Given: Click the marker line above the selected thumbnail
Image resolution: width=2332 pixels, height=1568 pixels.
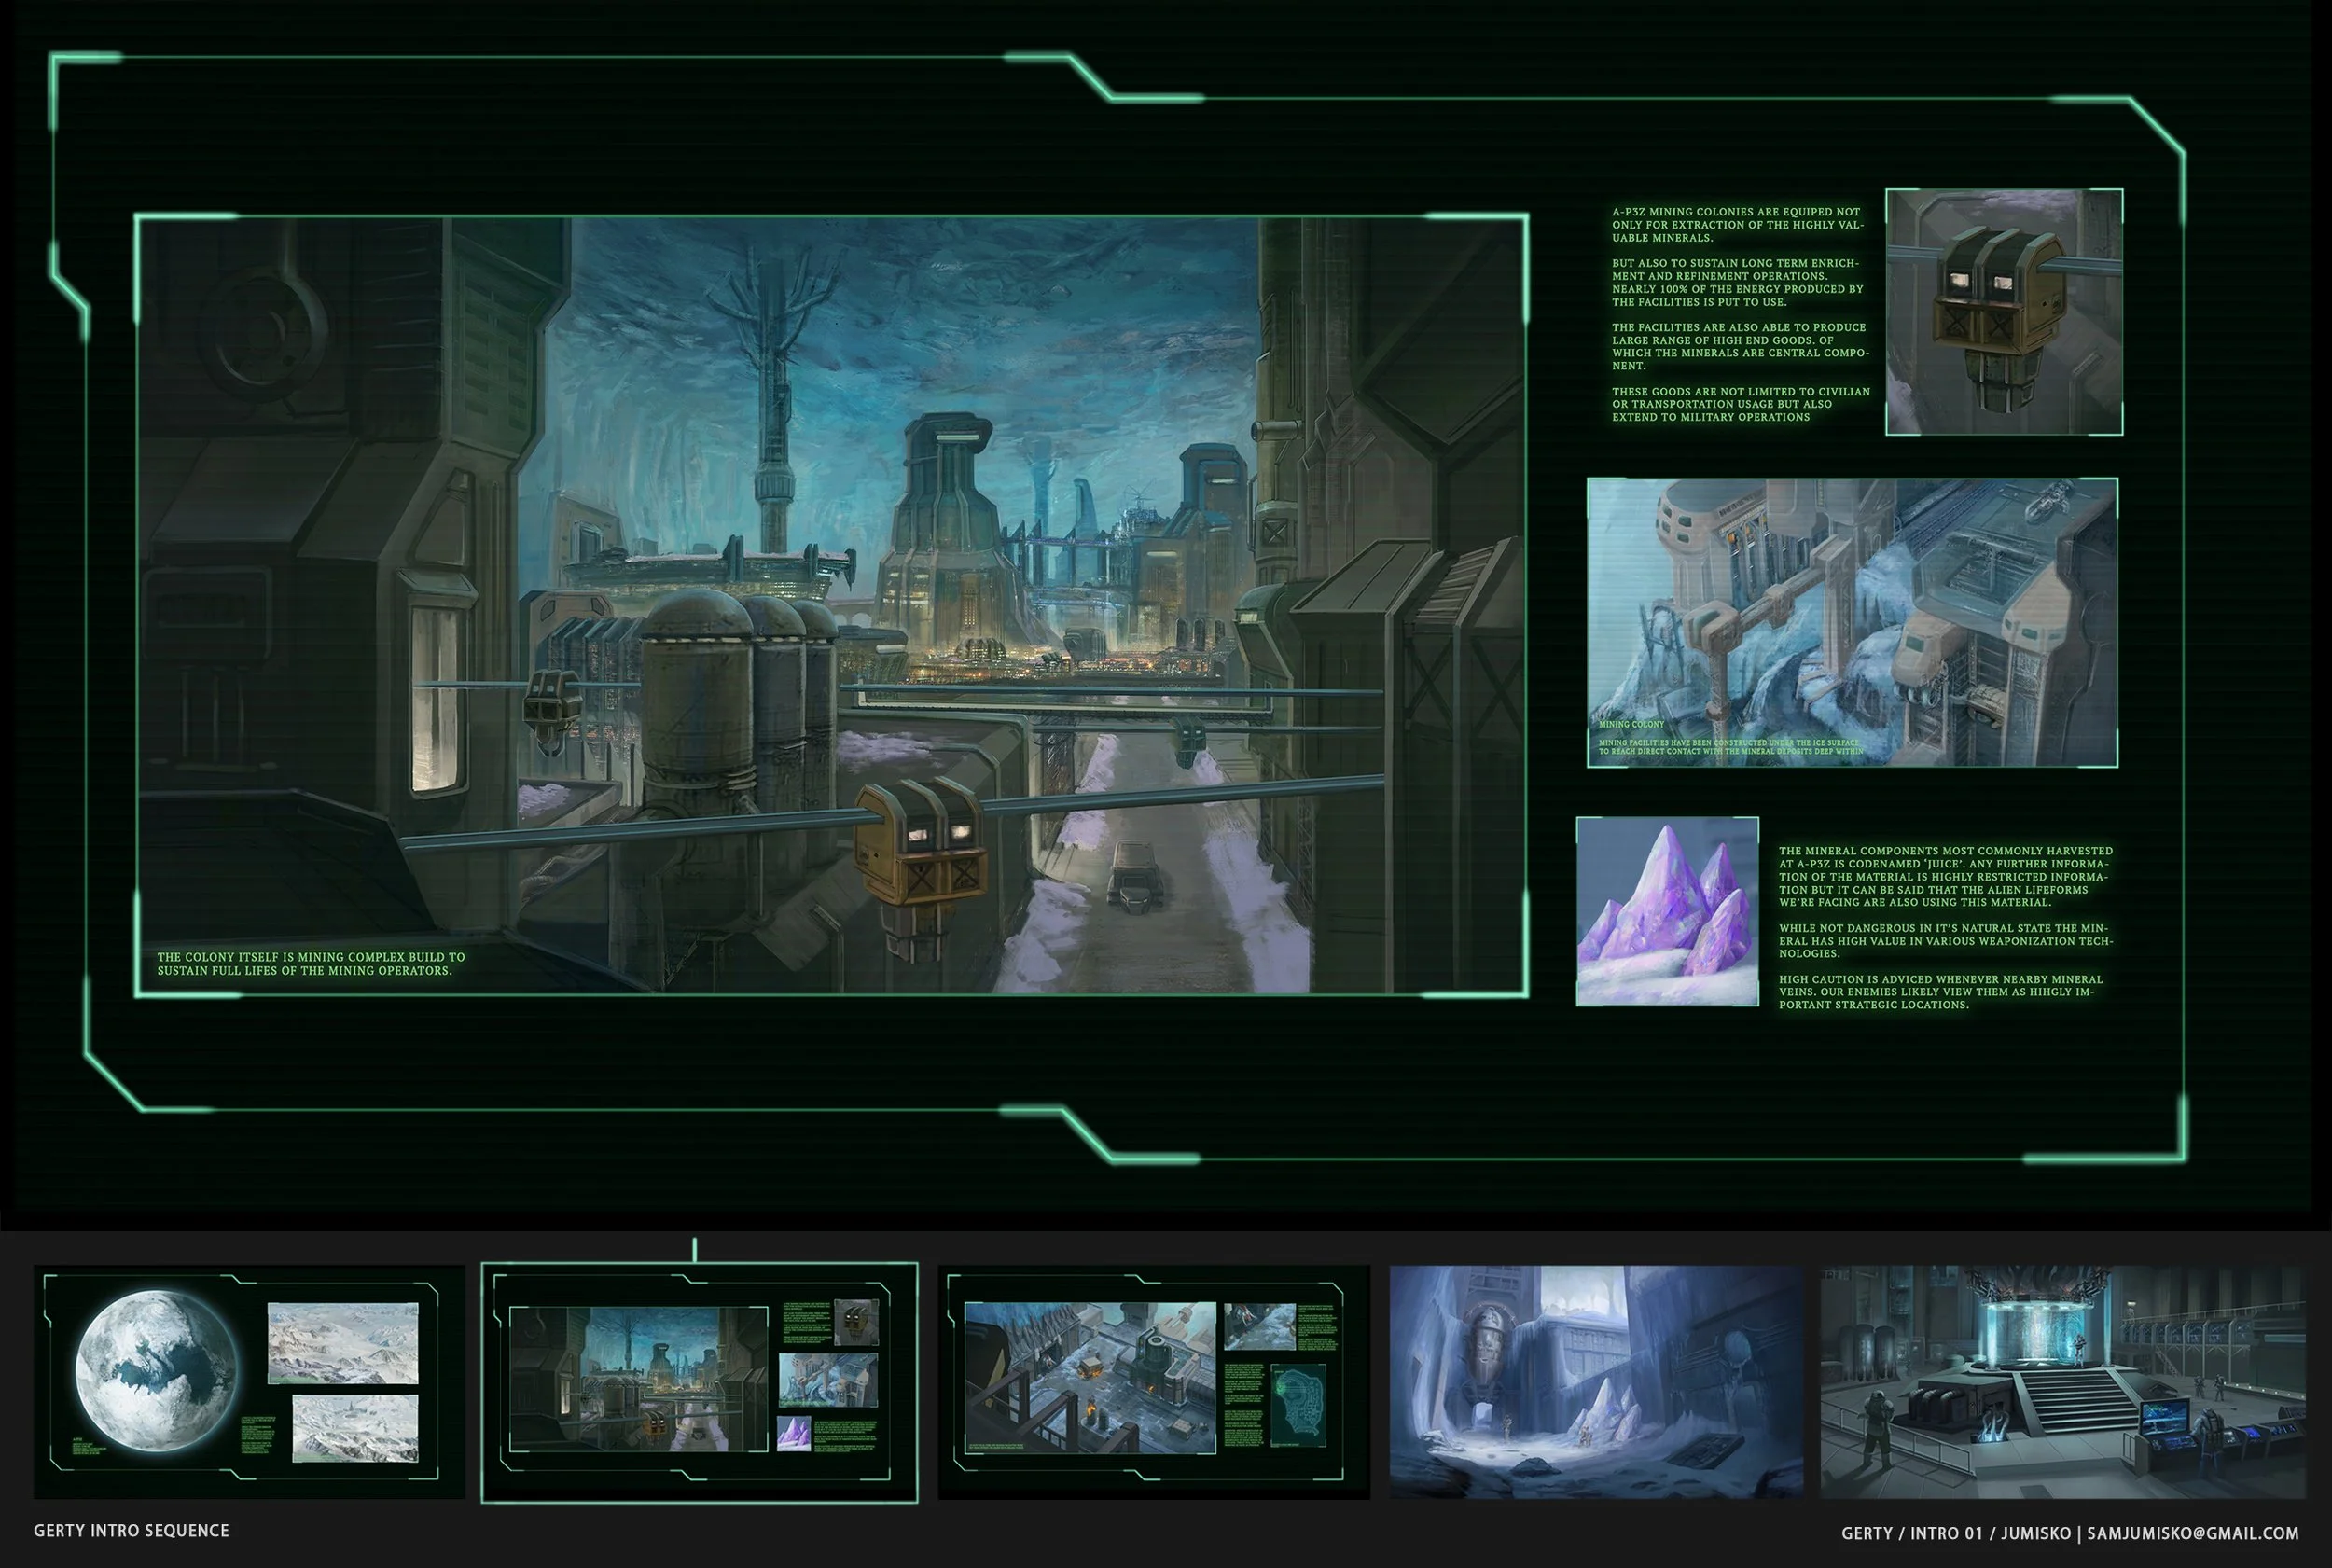Looking at the screenshot, I should [x=694, y=1249].
